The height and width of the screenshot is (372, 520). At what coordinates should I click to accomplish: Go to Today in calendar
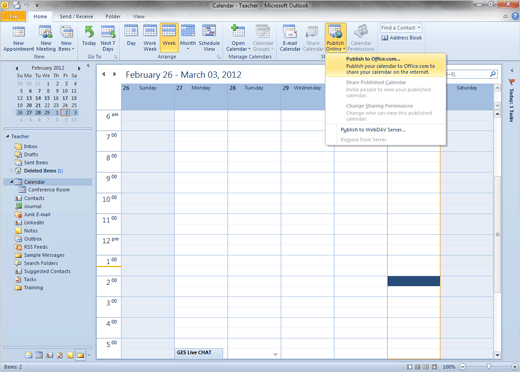[x=89, y=36]
